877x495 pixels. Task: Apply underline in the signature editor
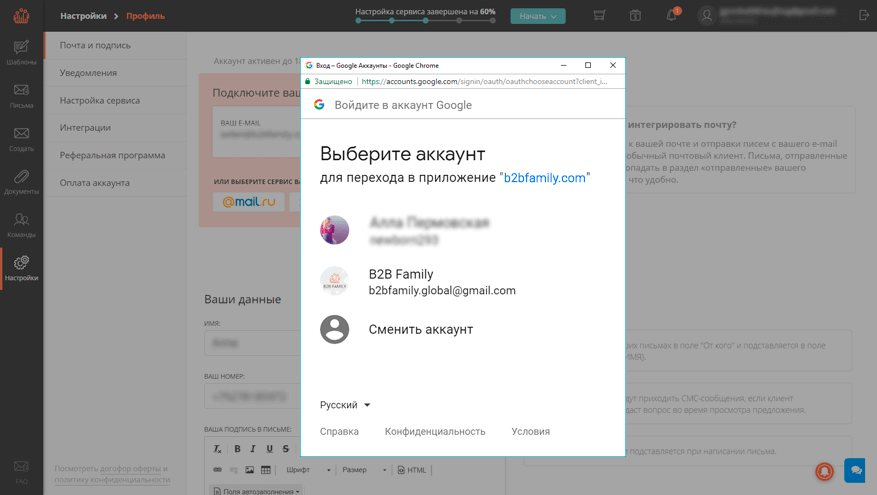click(270, 449)
